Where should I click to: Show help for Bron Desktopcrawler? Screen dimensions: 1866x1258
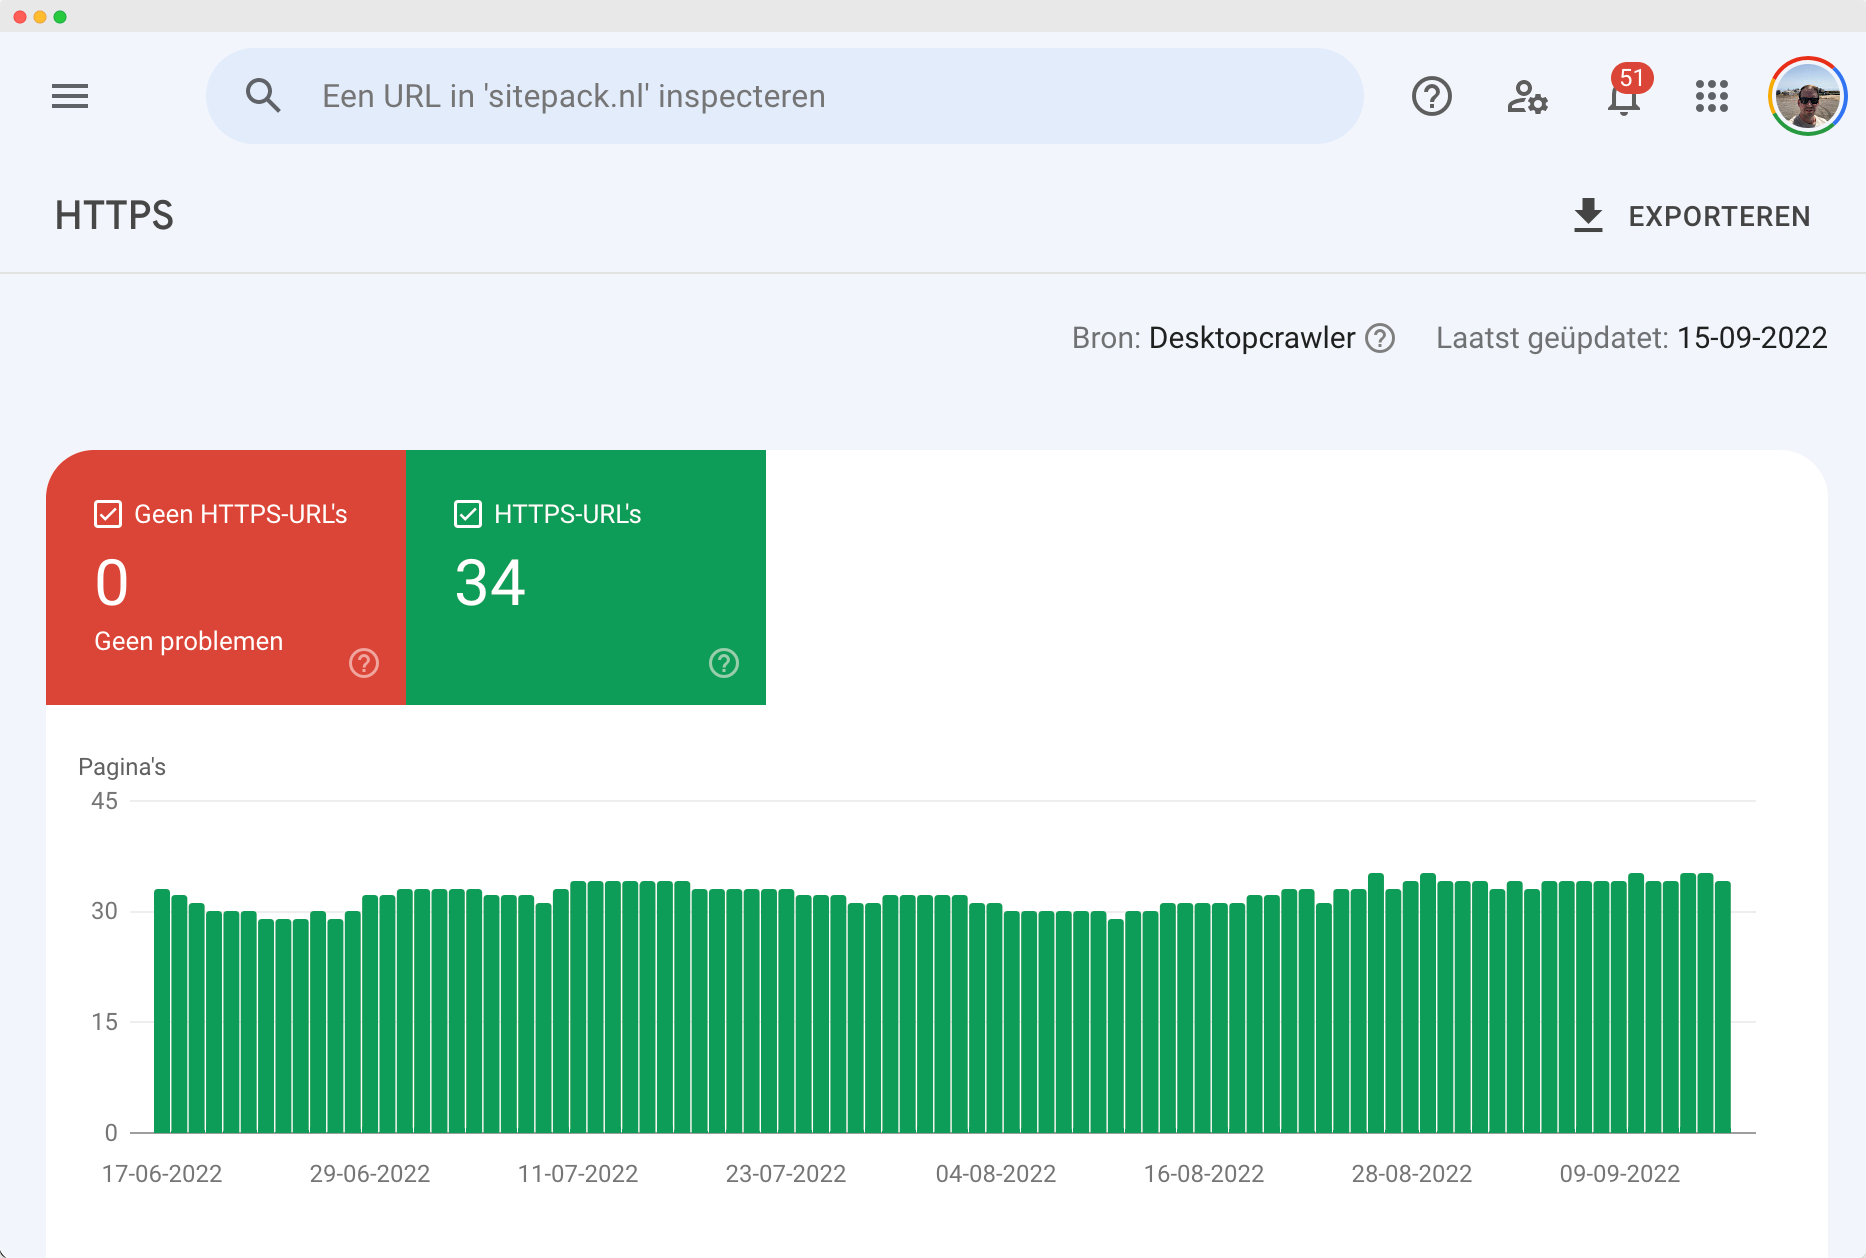[x=1380, y=338]
